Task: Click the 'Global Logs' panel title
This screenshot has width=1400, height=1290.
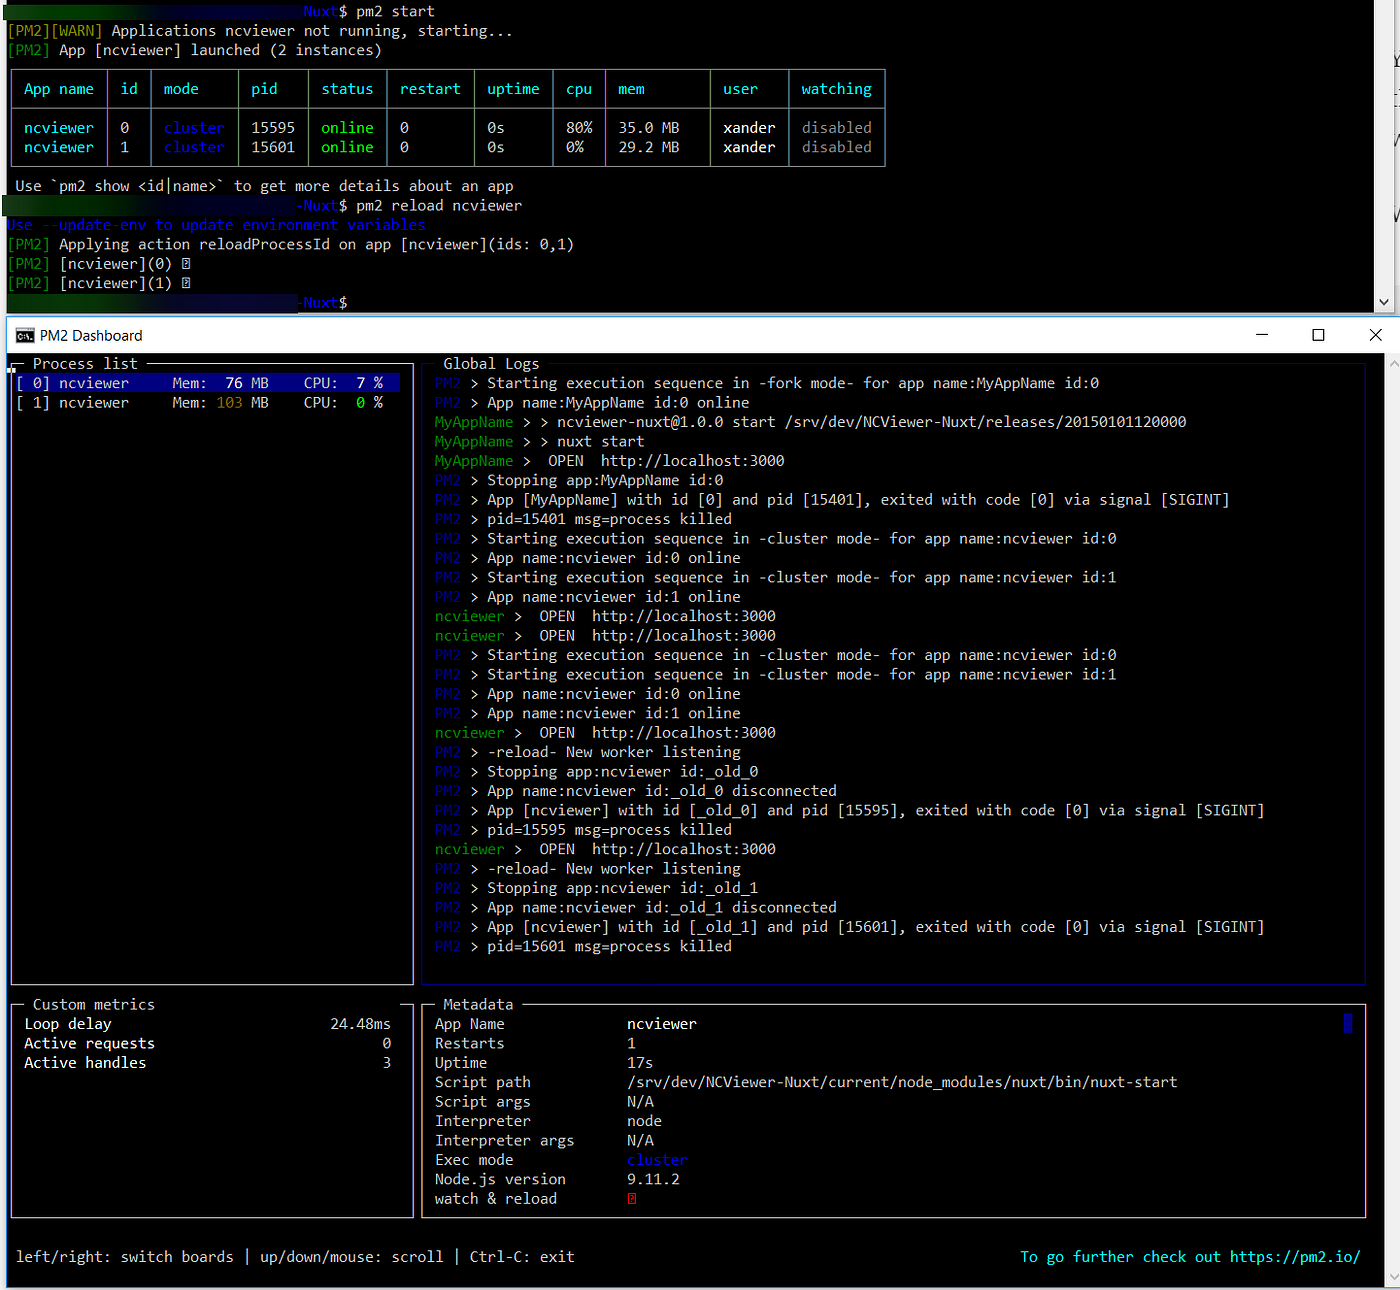Action: point(491,364)
